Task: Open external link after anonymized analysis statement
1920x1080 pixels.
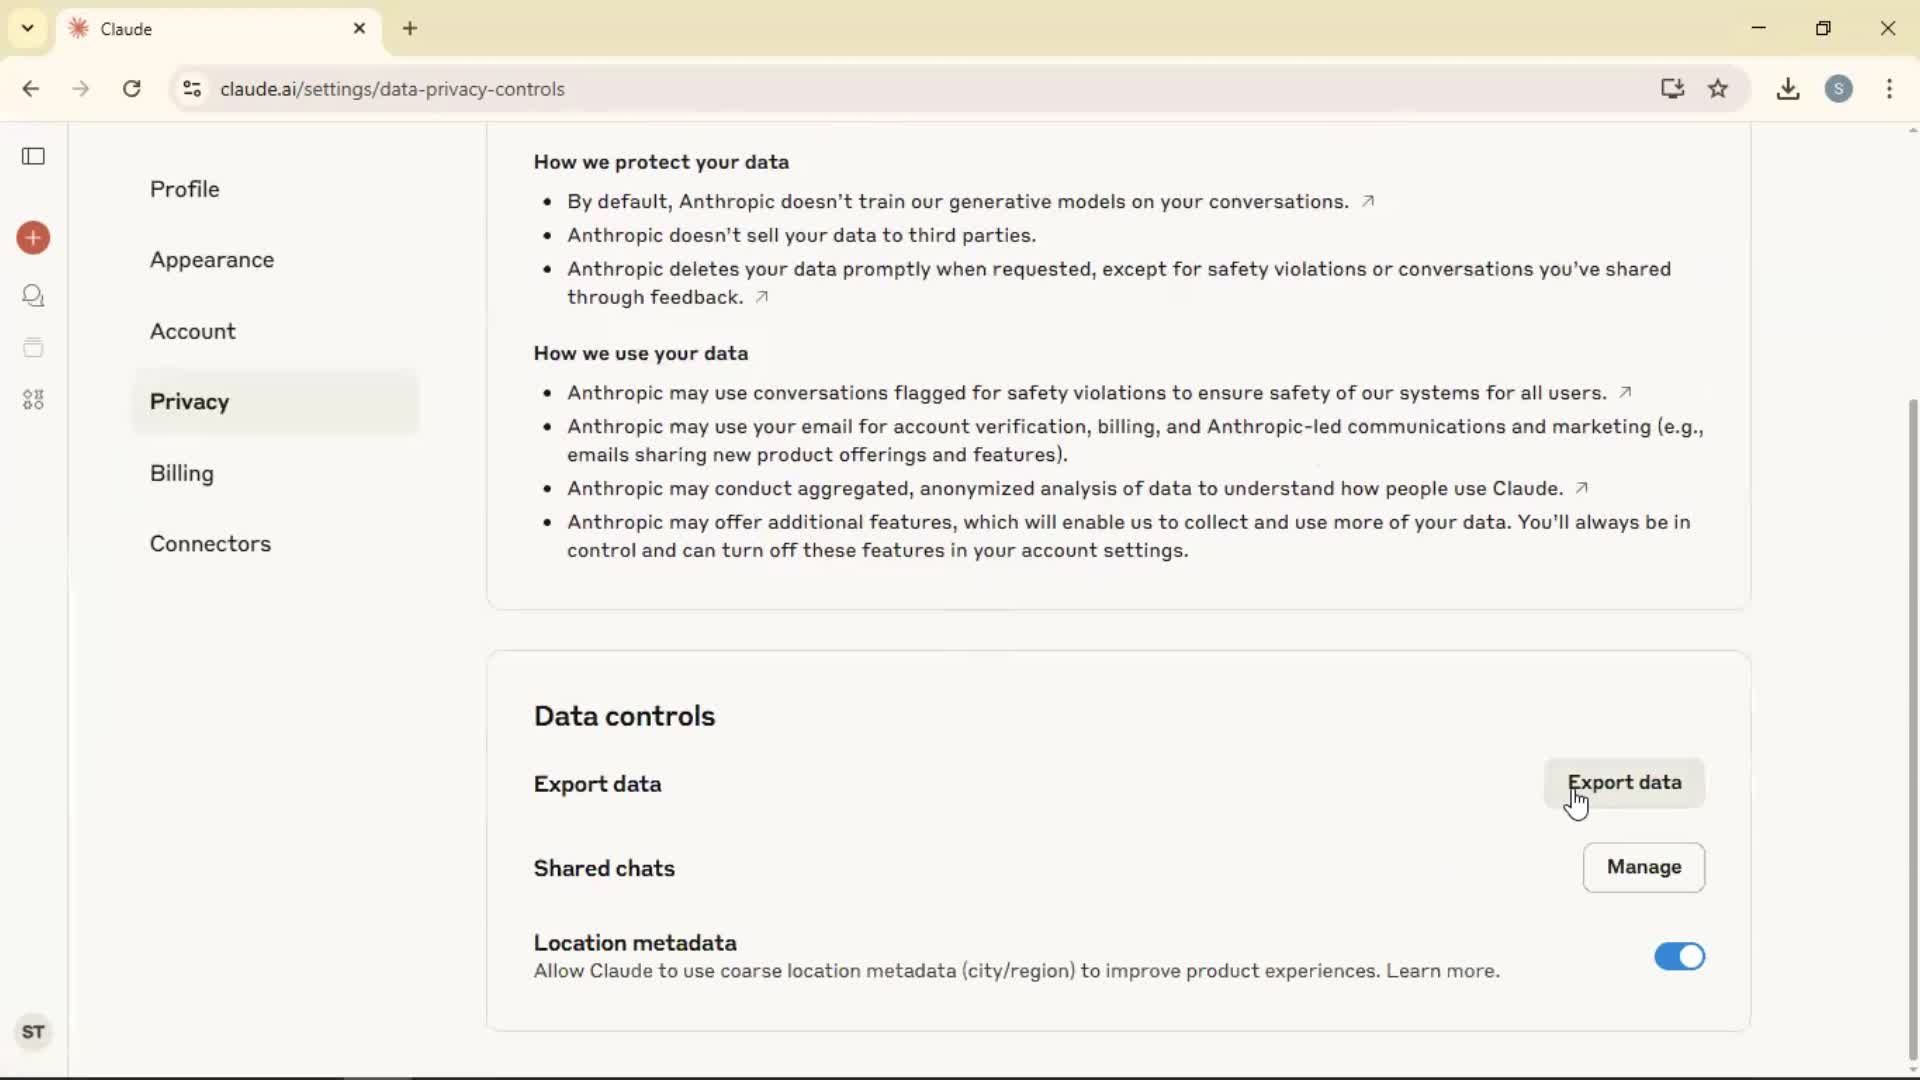Action: [1581, 488]
